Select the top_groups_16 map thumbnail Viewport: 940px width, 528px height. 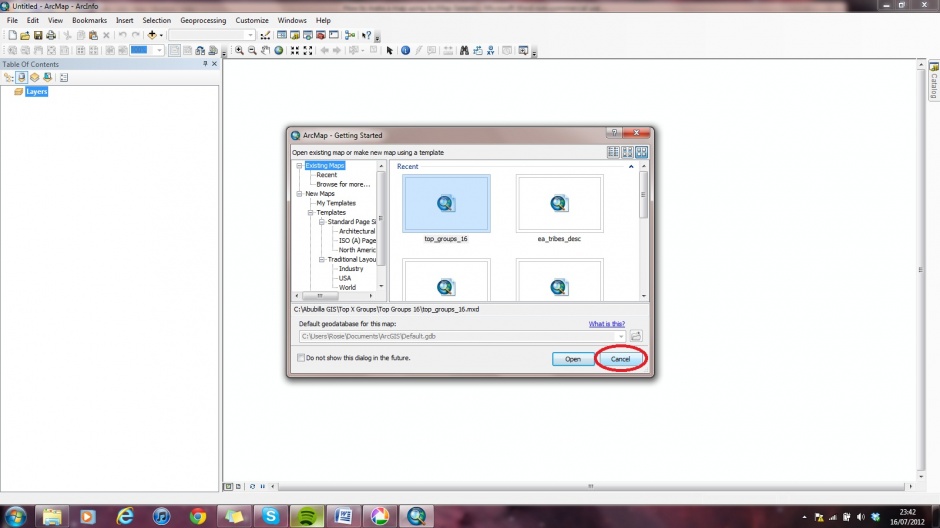[446, 204]
